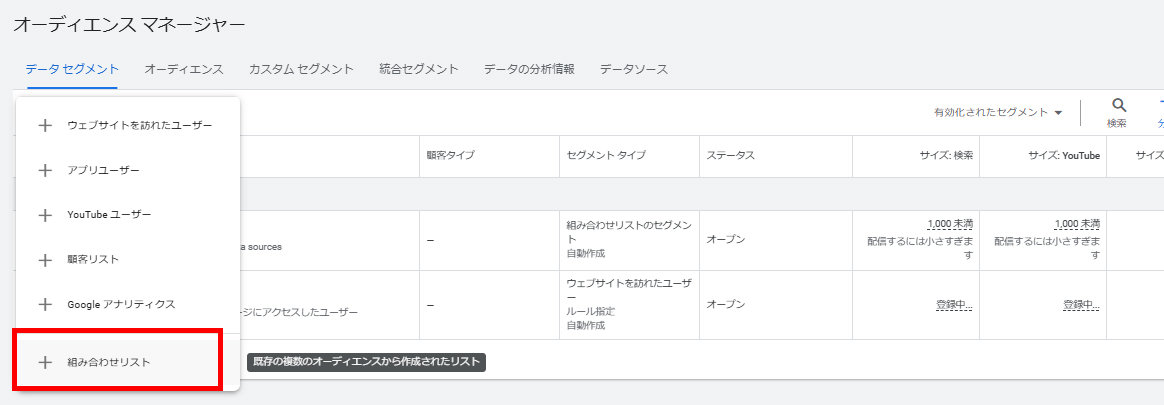Choose Google アナリティクス menu entry
This screenshot has height=405, width=1164.
pos(121,304)
